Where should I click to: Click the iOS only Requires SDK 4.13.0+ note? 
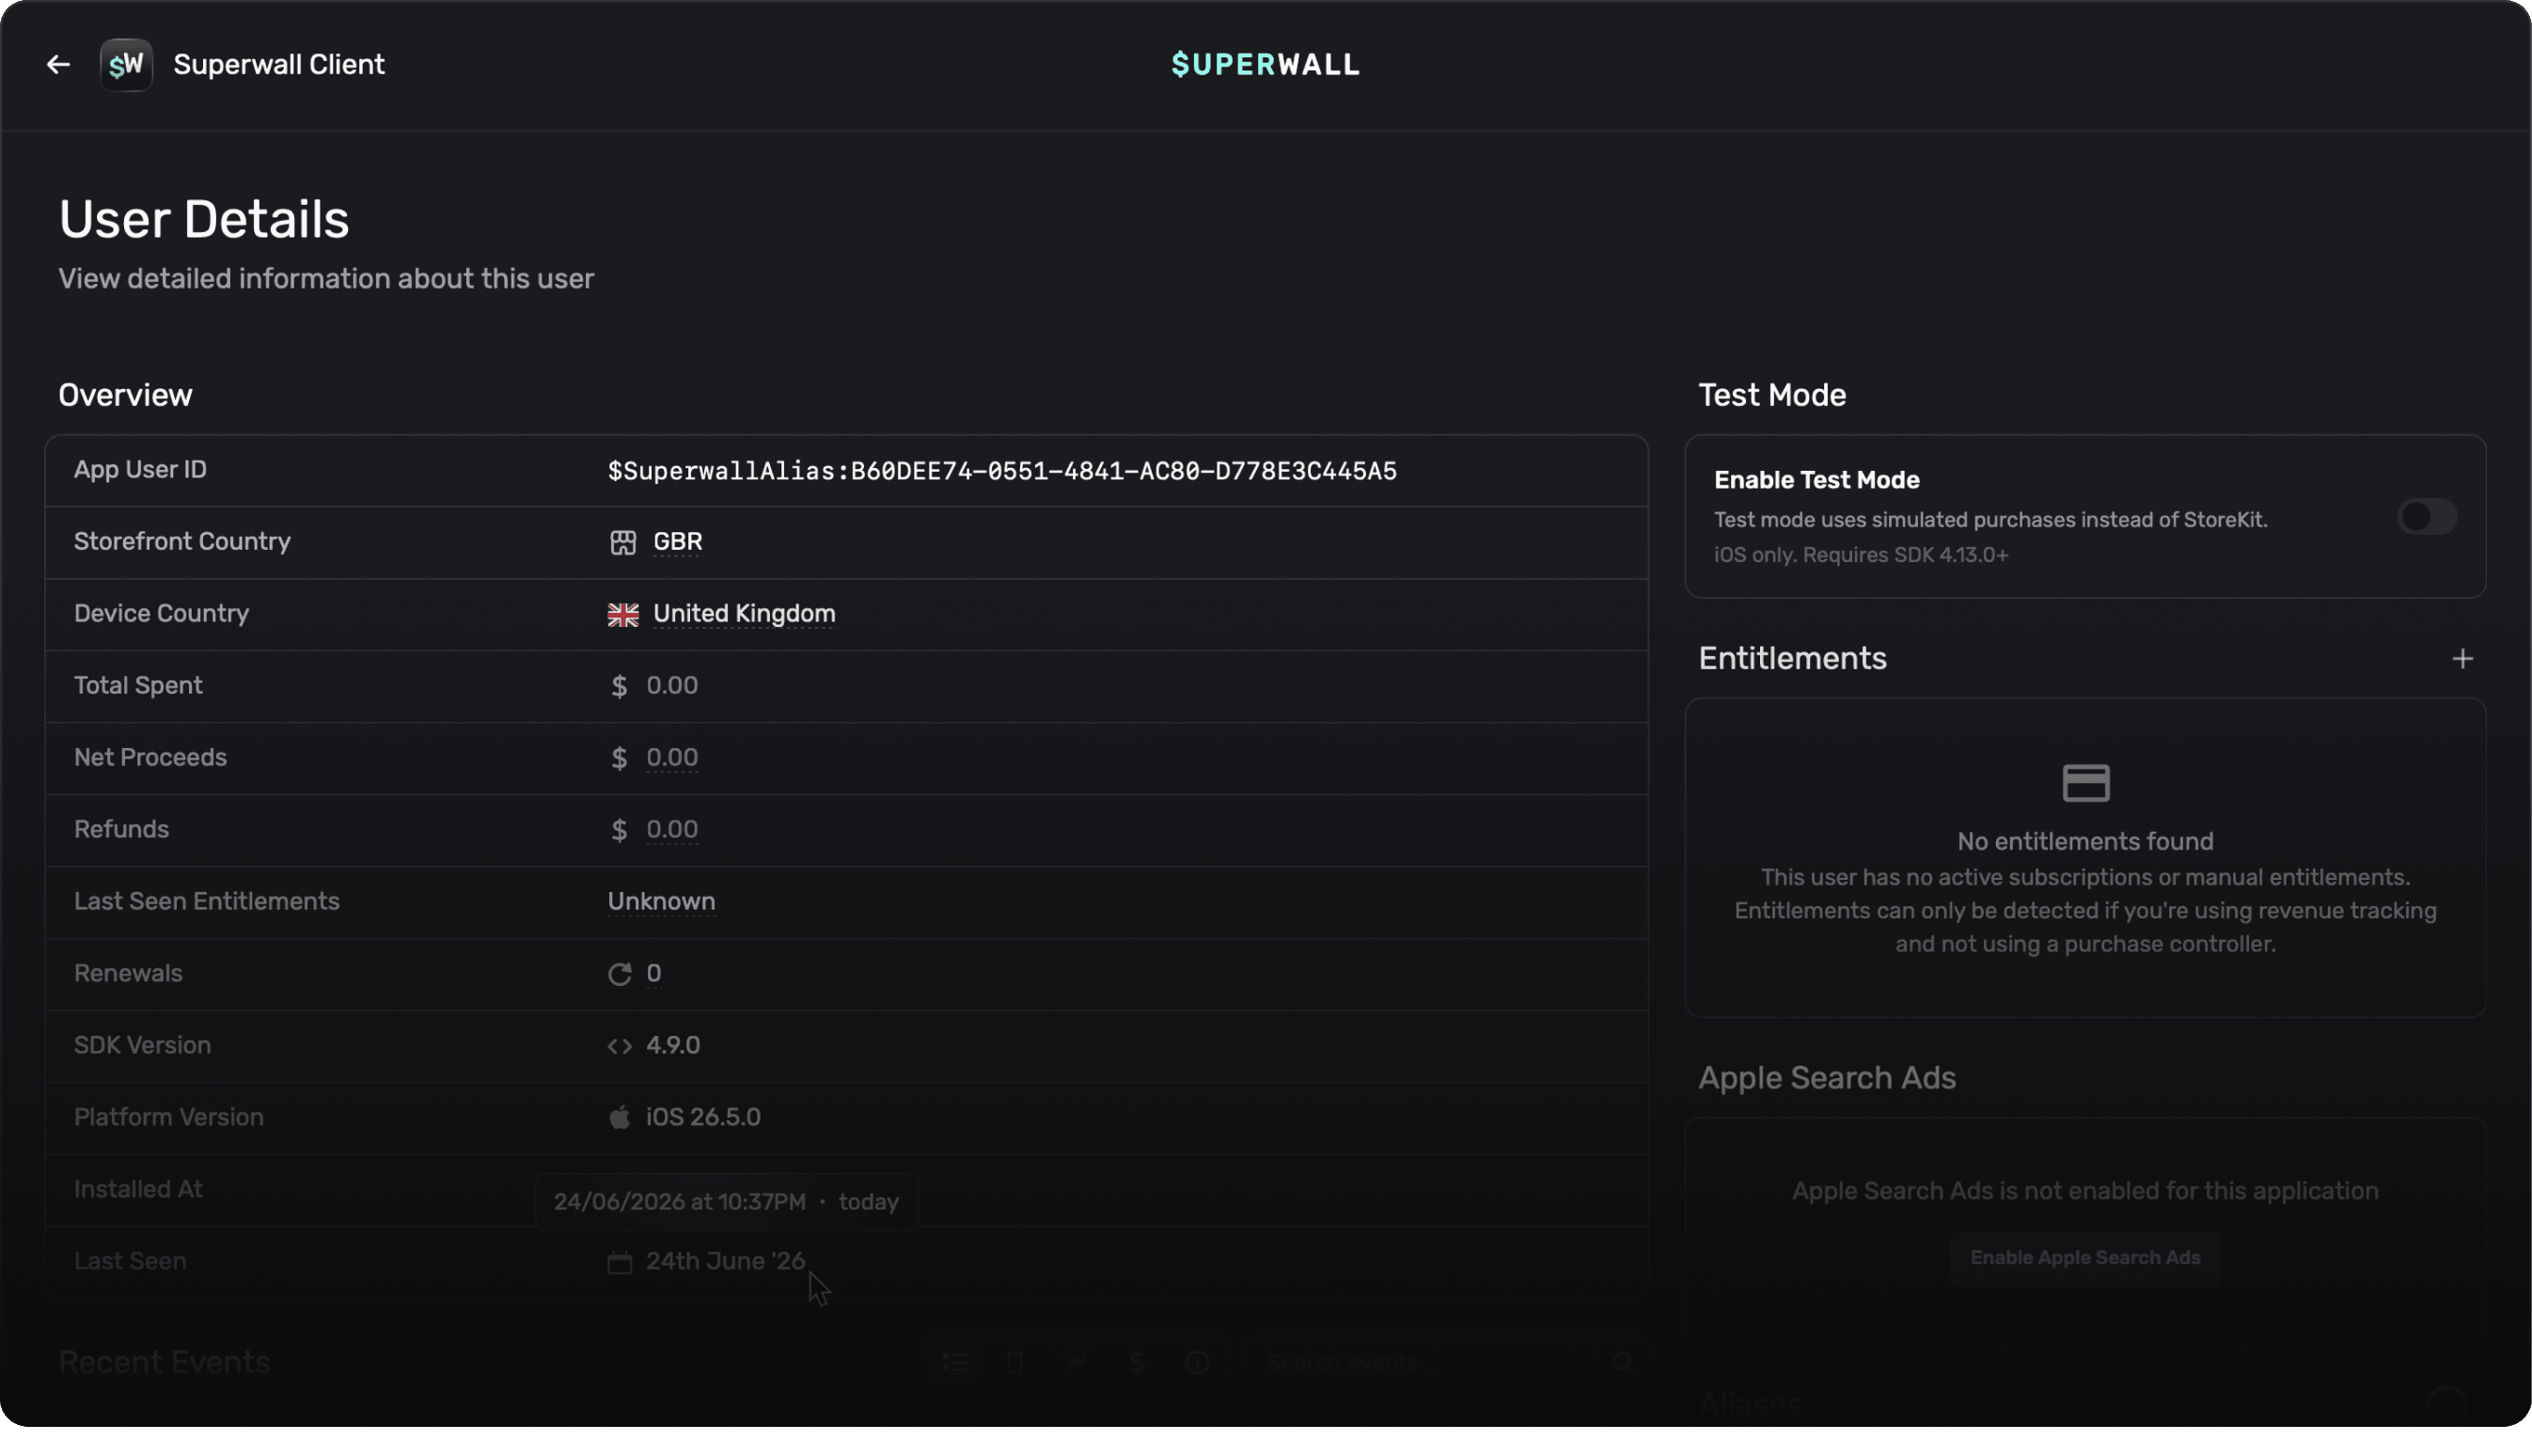tap(1861, 556)
